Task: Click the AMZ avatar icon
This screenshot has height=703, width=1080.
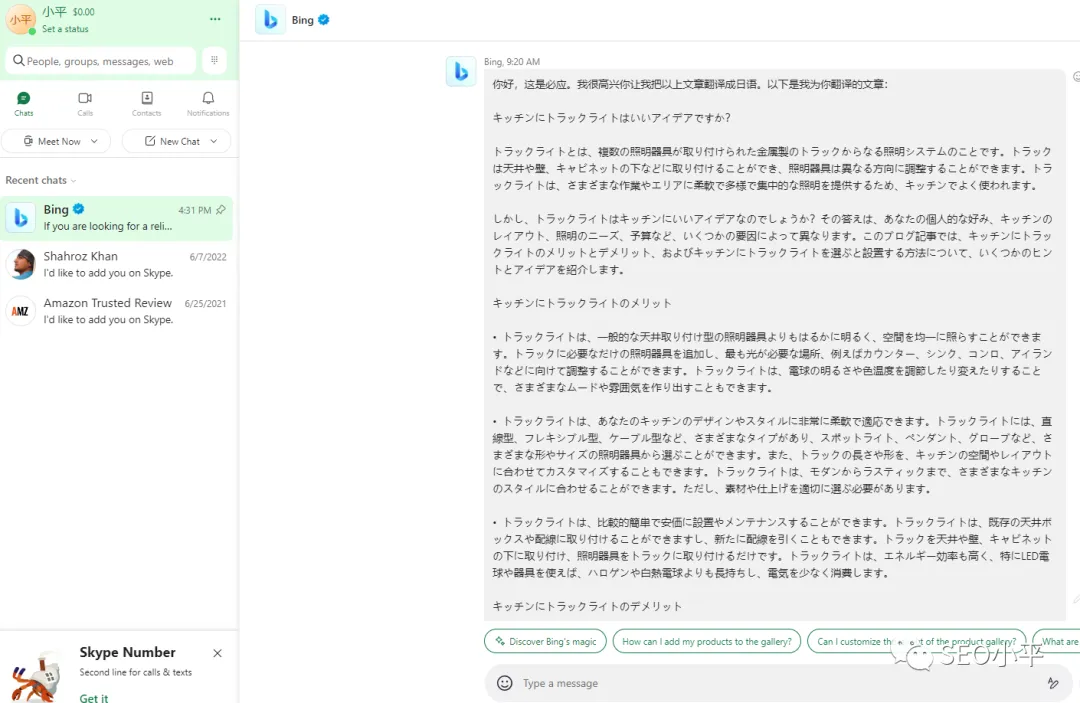Action: [x=21, y=311]
